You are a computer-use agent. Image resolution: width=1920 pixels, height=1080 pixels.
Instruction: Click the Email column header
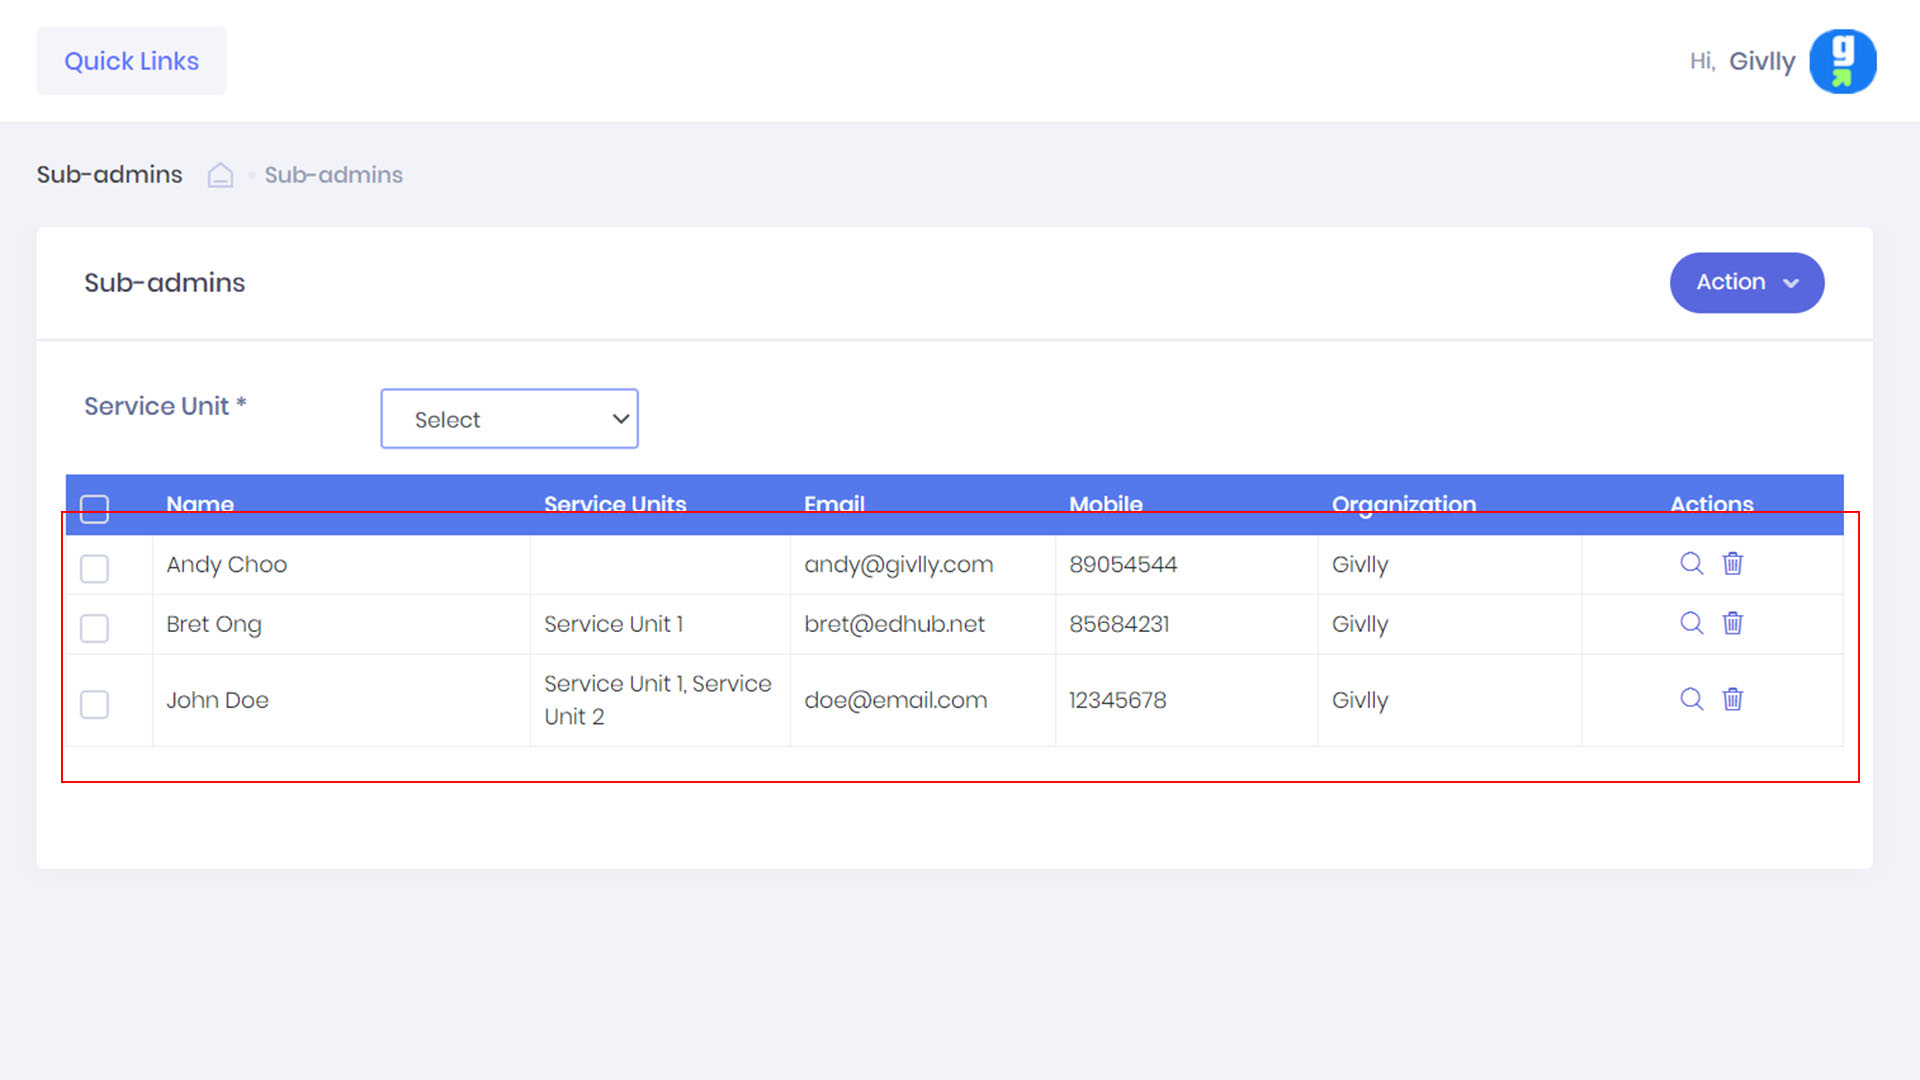[834, 504]
